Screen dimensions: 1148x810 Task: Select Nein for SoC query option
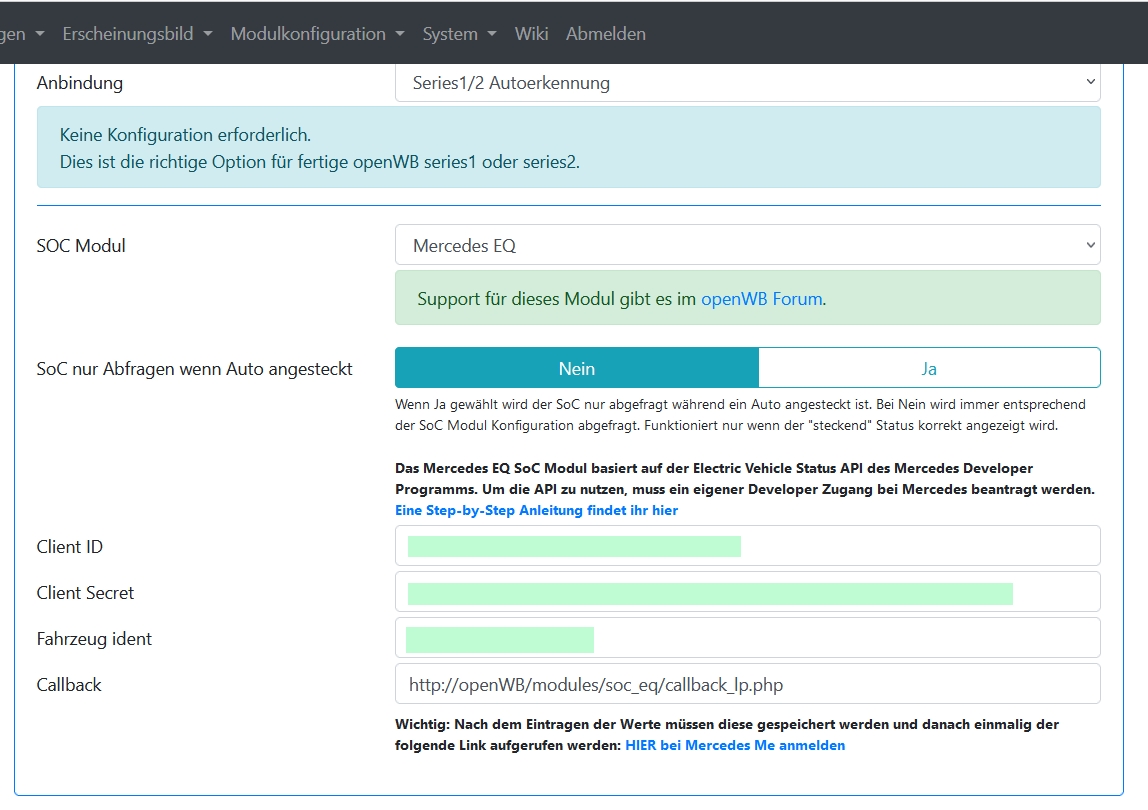(577, 368)
